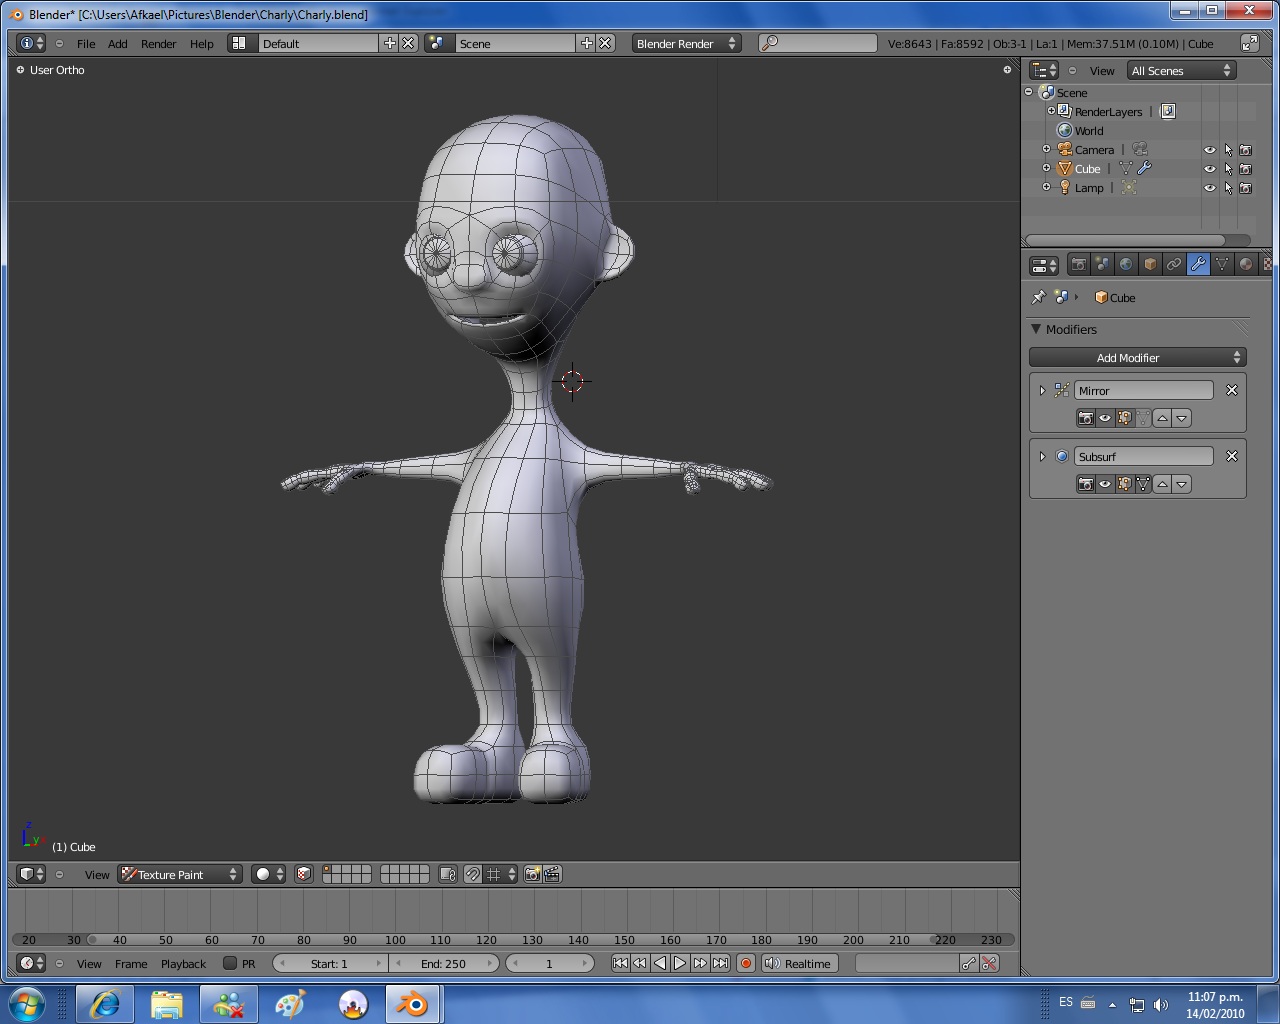
Task: Open the Playback menu in the timeline
Action: [x=183, y=964]
